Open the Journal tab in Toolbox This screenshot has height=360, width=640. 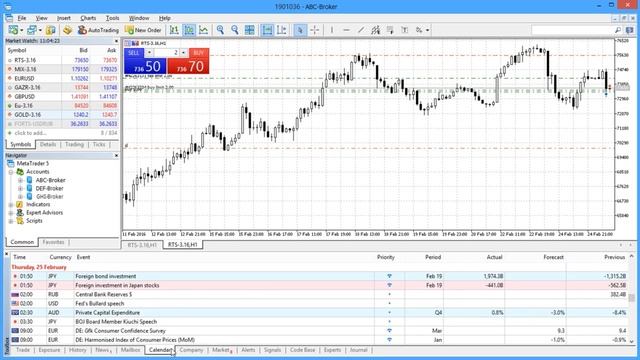click(x=358, y=350)
